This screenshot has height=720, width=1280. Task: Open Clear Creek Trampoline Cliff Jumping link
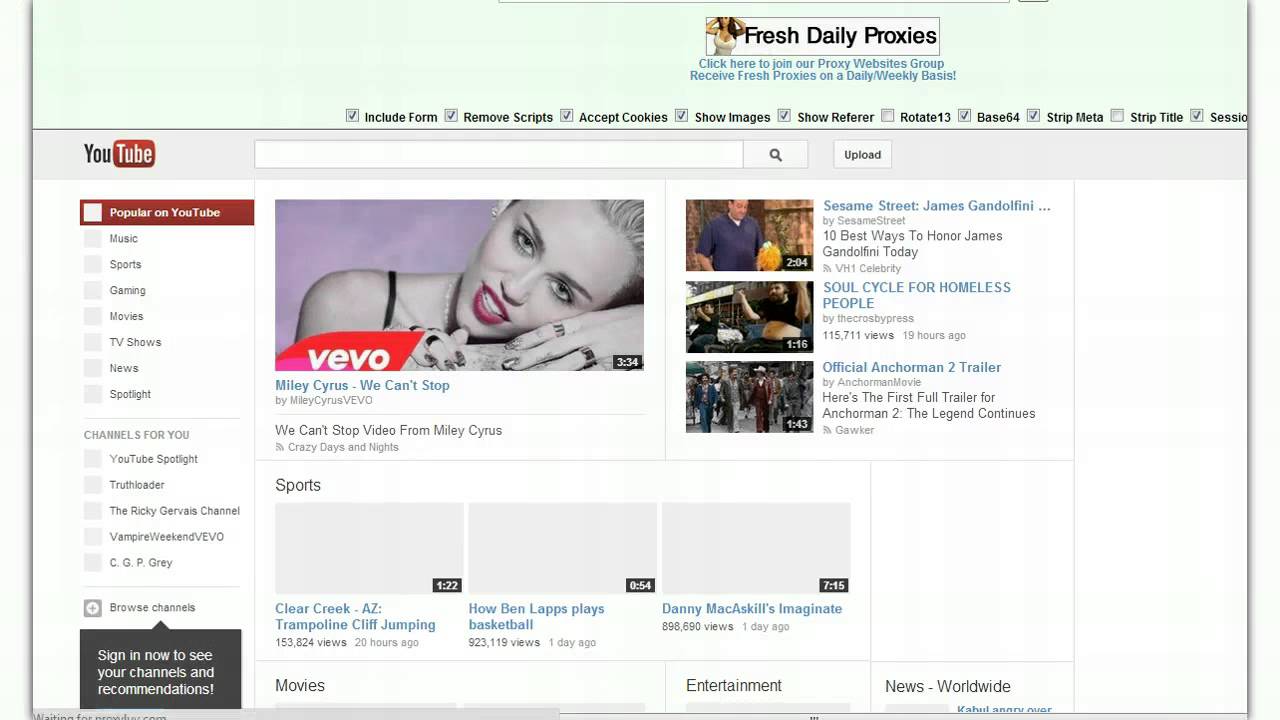pos(355,616)
